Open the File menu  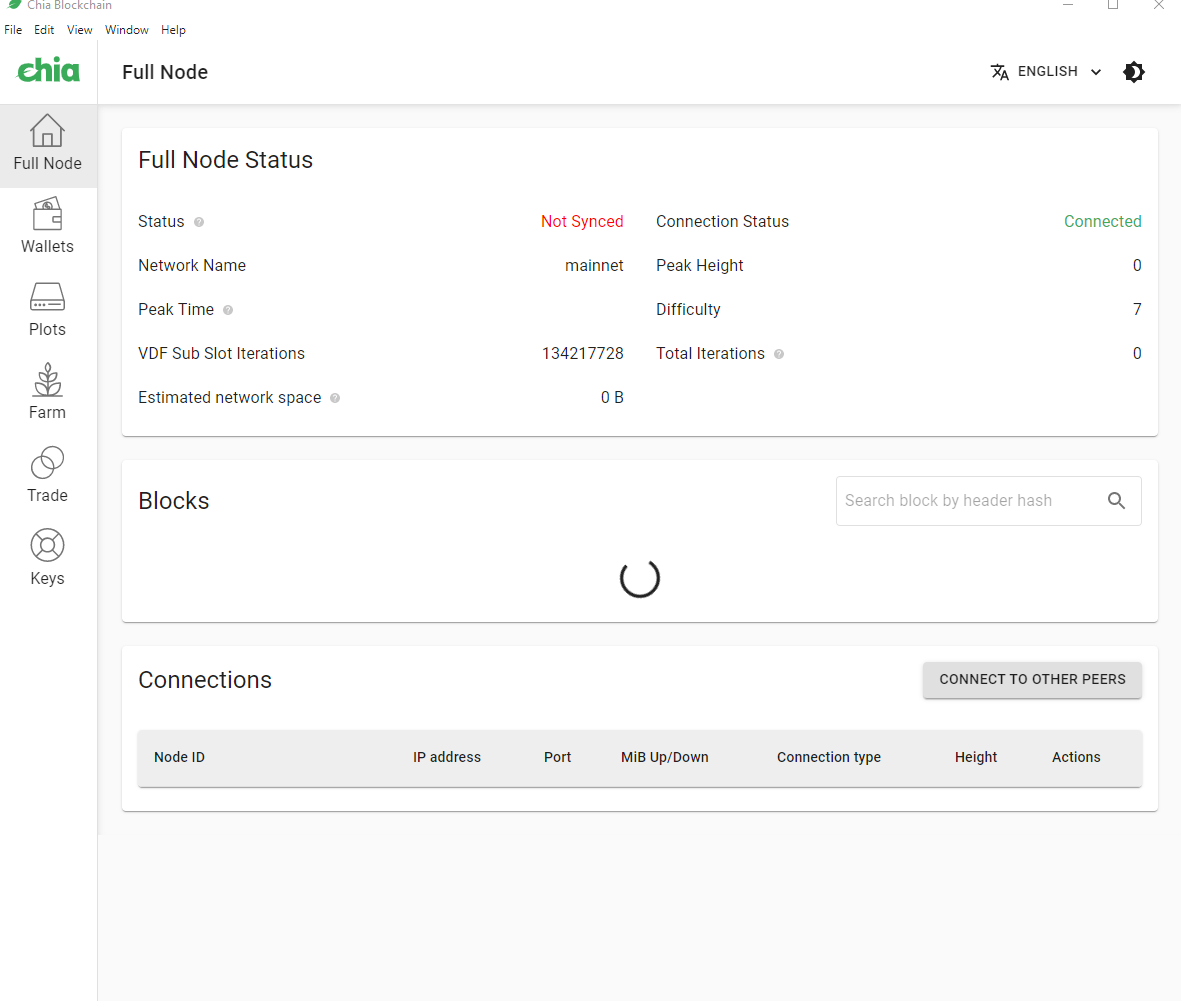click(x=13, y=30)
